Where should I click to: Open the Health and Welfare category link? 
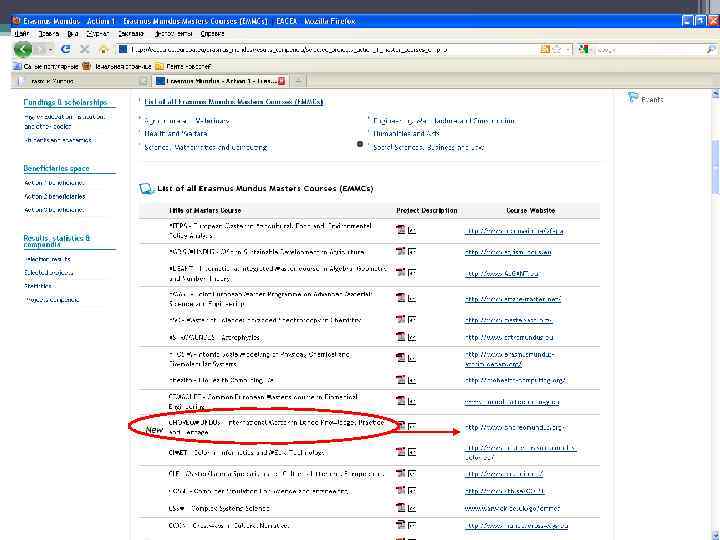tap(176, 133)
